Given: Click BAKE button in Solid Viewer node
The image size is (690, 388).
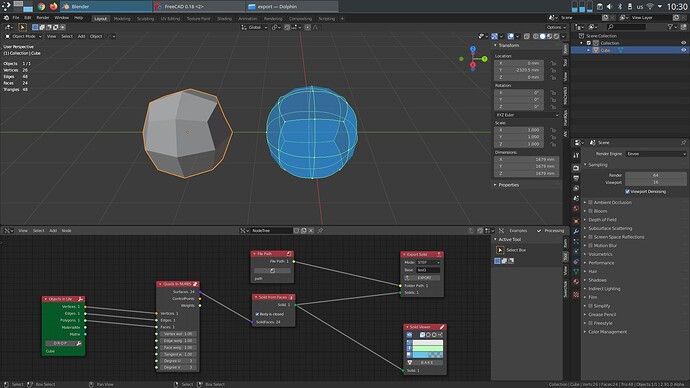Looking at the screenshot, I should click(x=425, y=362).
